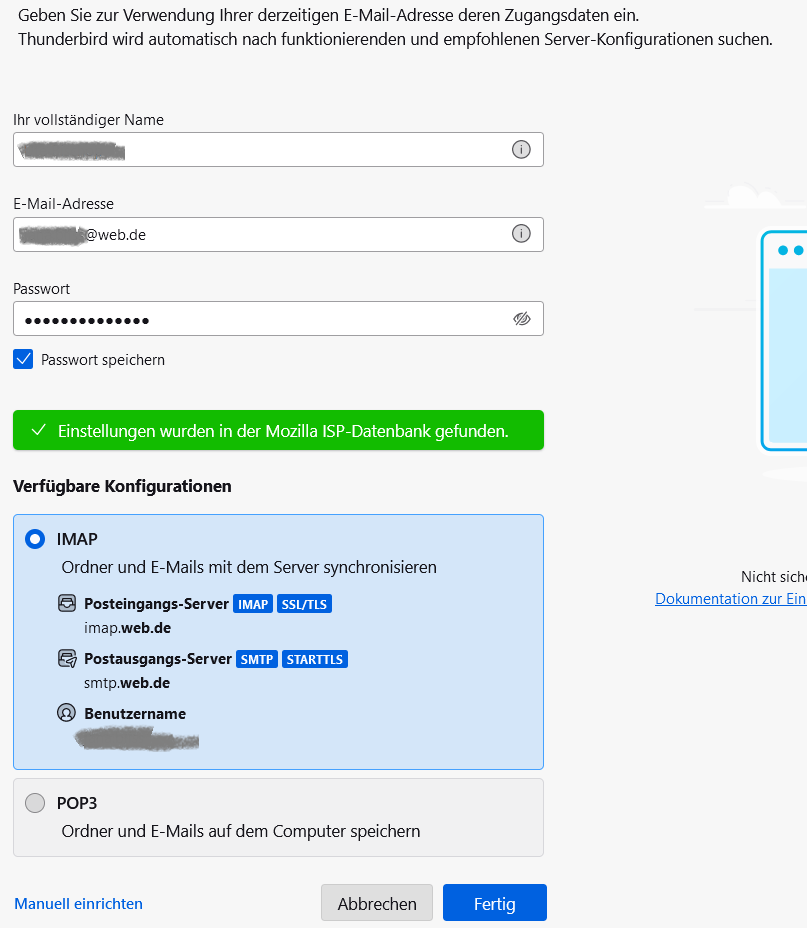Click the Posteingangs-Server inbox icon
The width and height of the screenshot is (807, 928).
(x=67, y=604)
